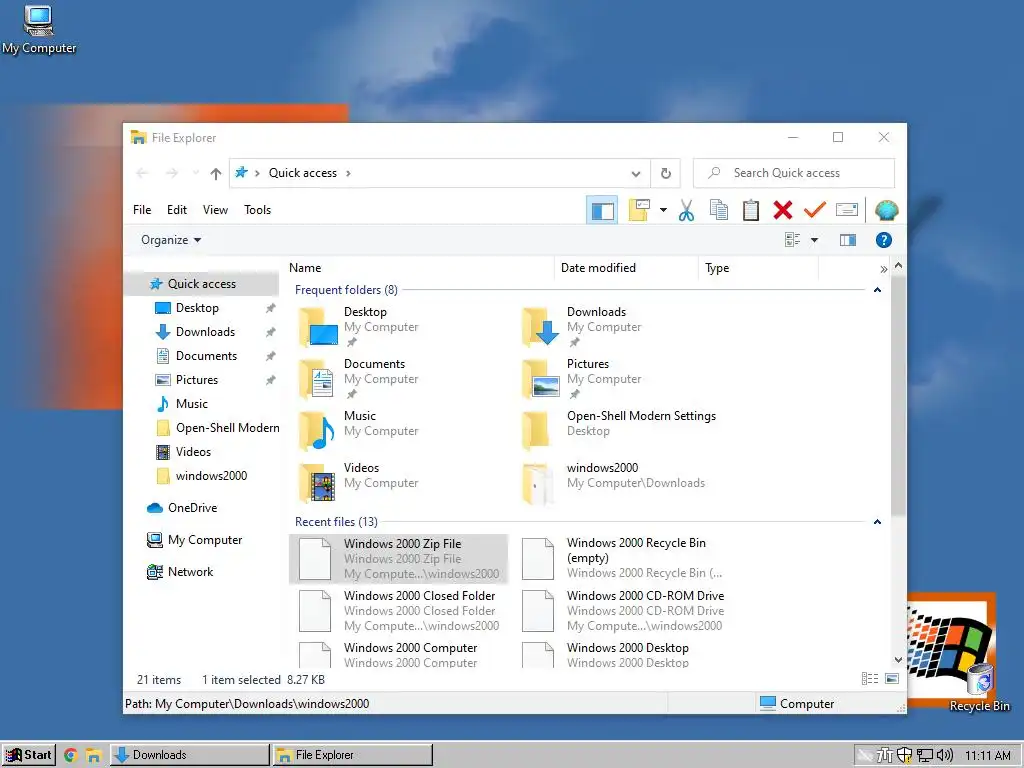Screen dimensions: 1024x768
Task: Expand the Organize dropdown
Action: coord(170,240)
